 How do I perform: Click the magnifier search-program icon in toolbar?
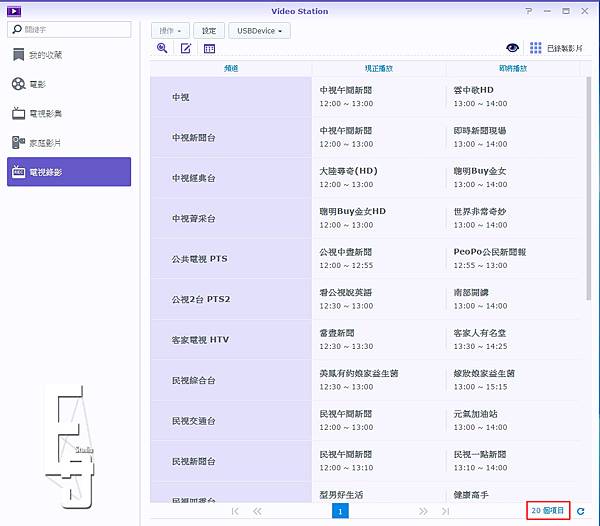tap(162, 48)
